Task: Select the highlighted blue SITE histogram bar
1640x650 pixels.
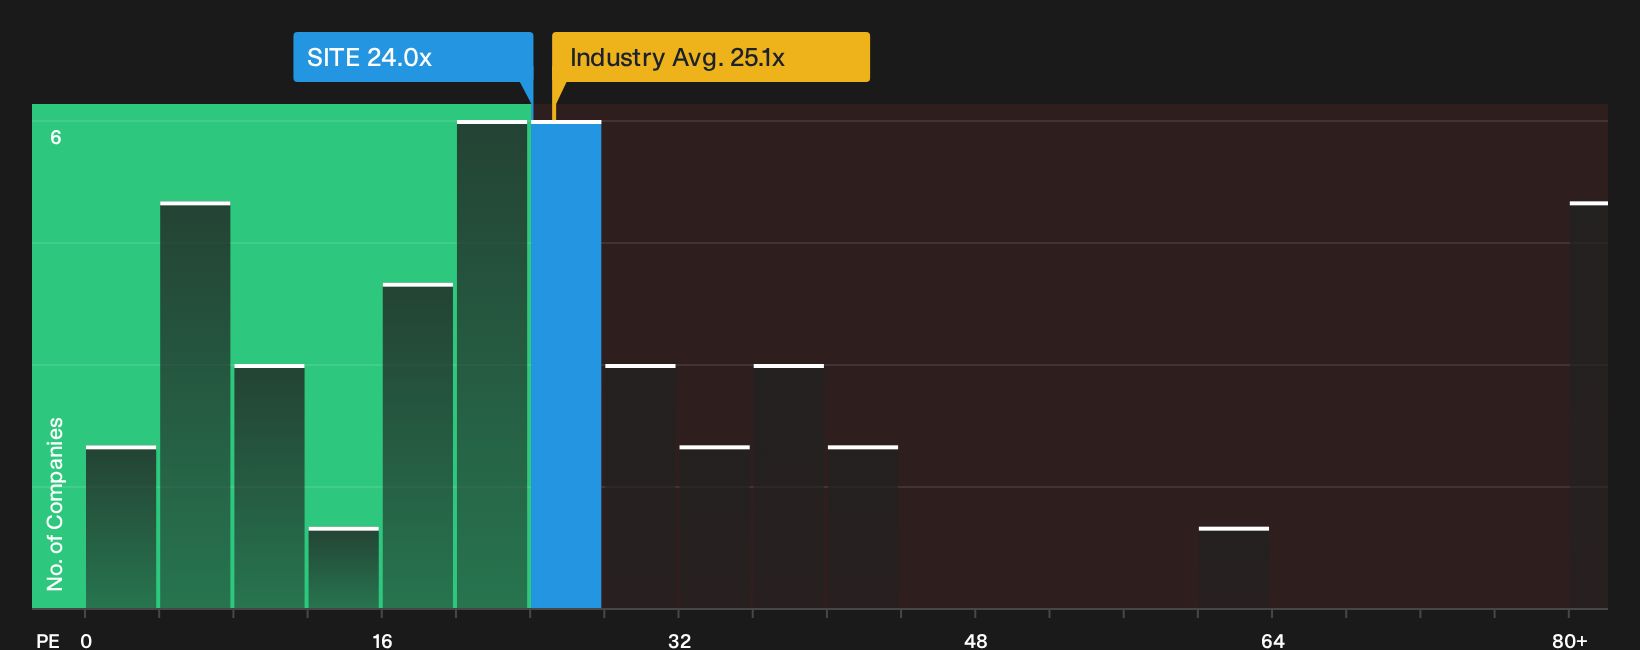Action: tap(566, 365)
